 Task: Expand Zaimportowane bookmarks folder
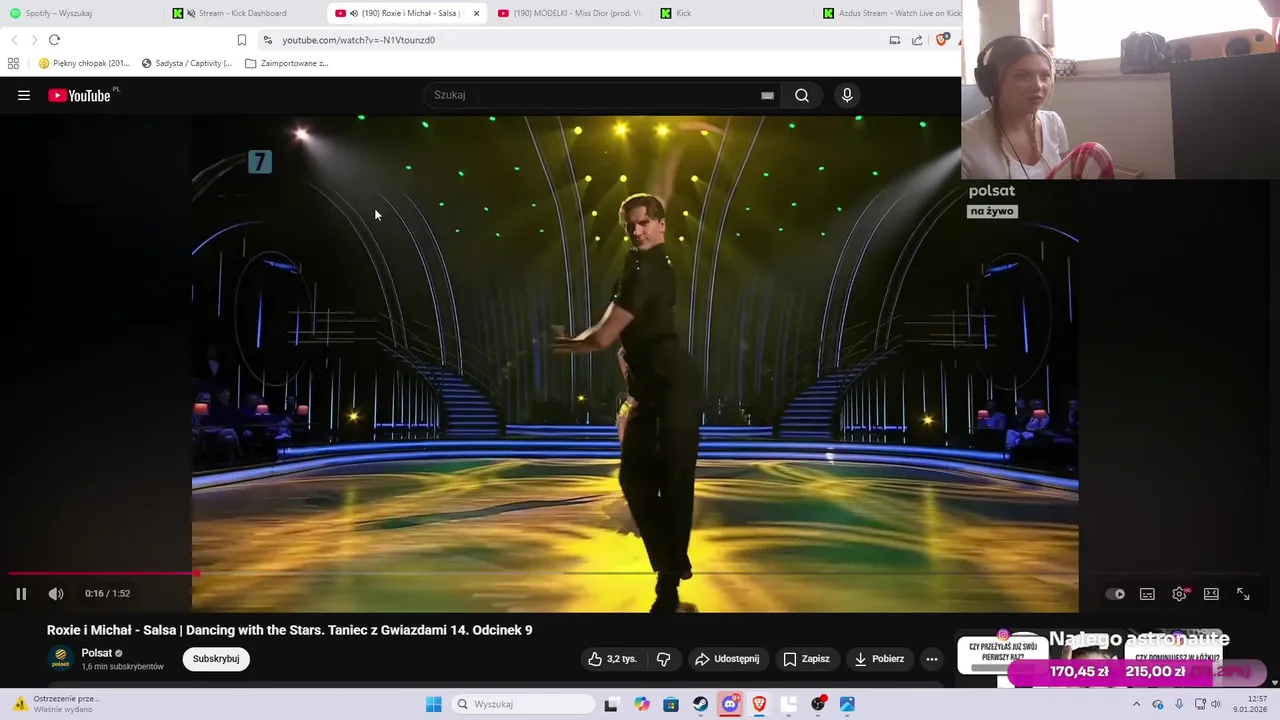click(287, 63)
